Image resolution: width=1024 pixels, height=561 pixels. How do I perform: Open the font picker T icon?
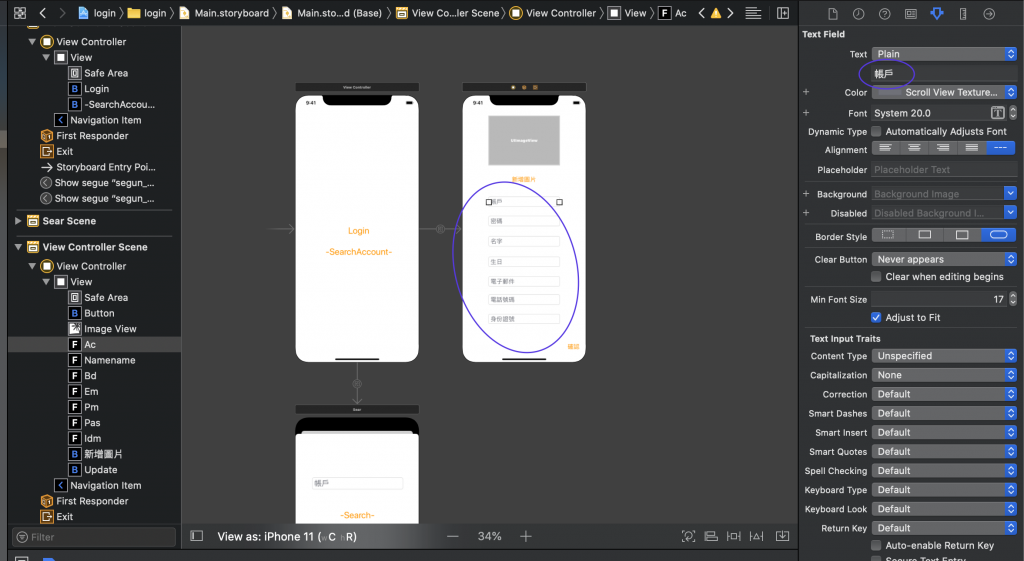(x=997, y=113)
